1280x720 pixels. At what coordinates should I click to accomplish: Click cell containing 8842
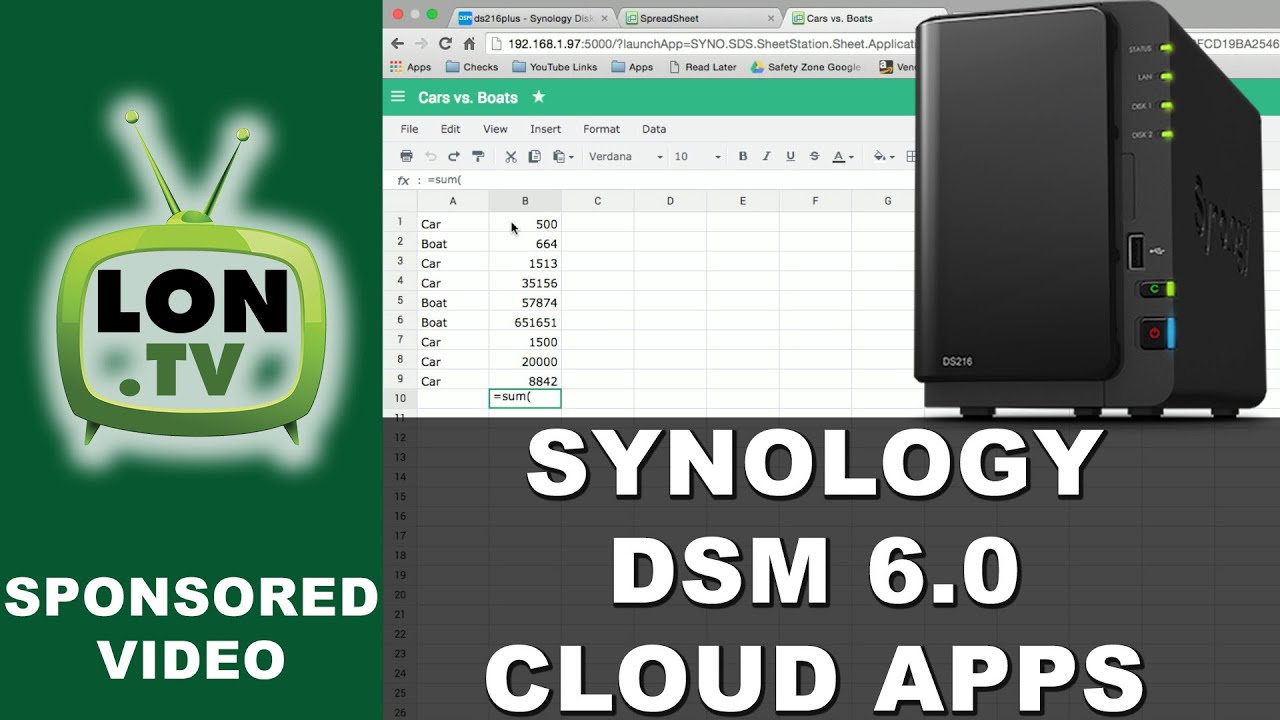point(525,381)
